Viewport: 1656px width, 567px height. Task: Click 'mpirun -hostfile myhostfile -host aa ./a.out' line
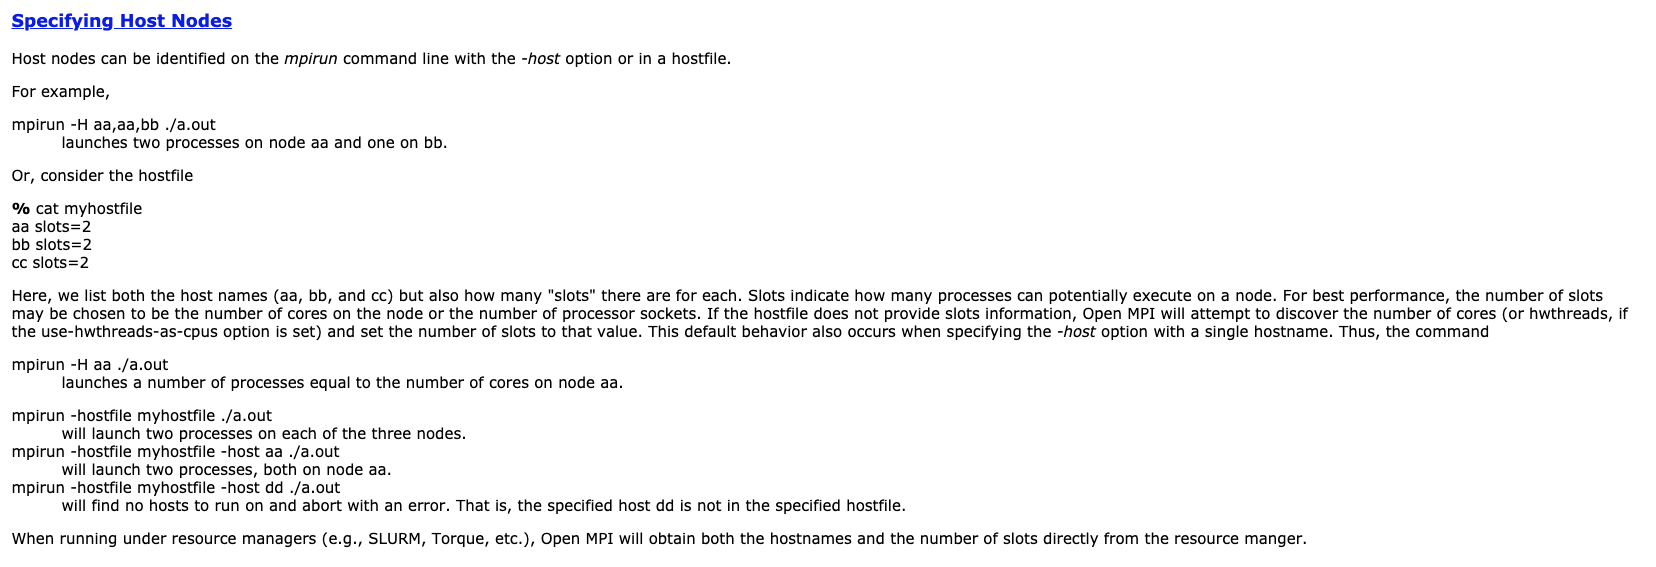coord(176,452)
